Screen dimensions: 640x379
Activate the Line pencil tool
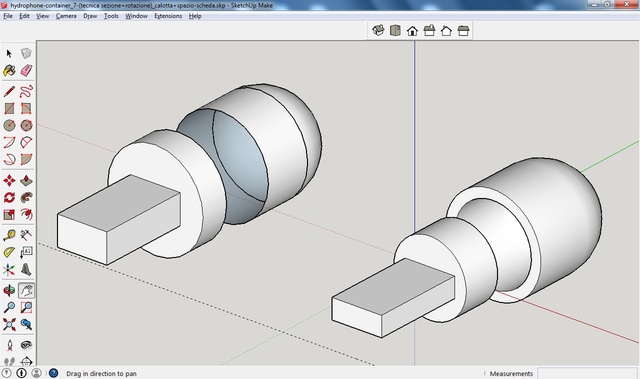point(9,91)
